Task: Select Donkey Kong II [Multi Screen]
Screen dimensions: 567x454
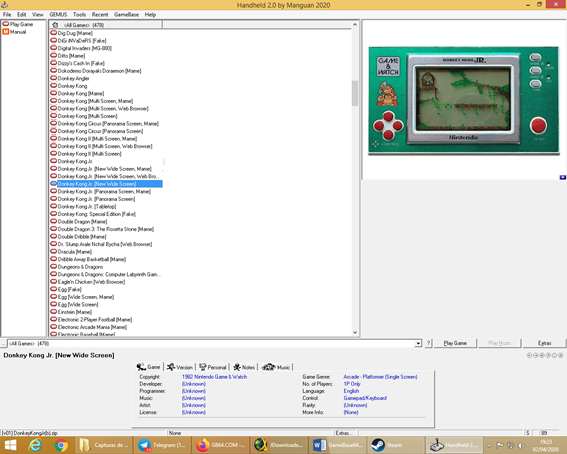Action: (89, 154)
